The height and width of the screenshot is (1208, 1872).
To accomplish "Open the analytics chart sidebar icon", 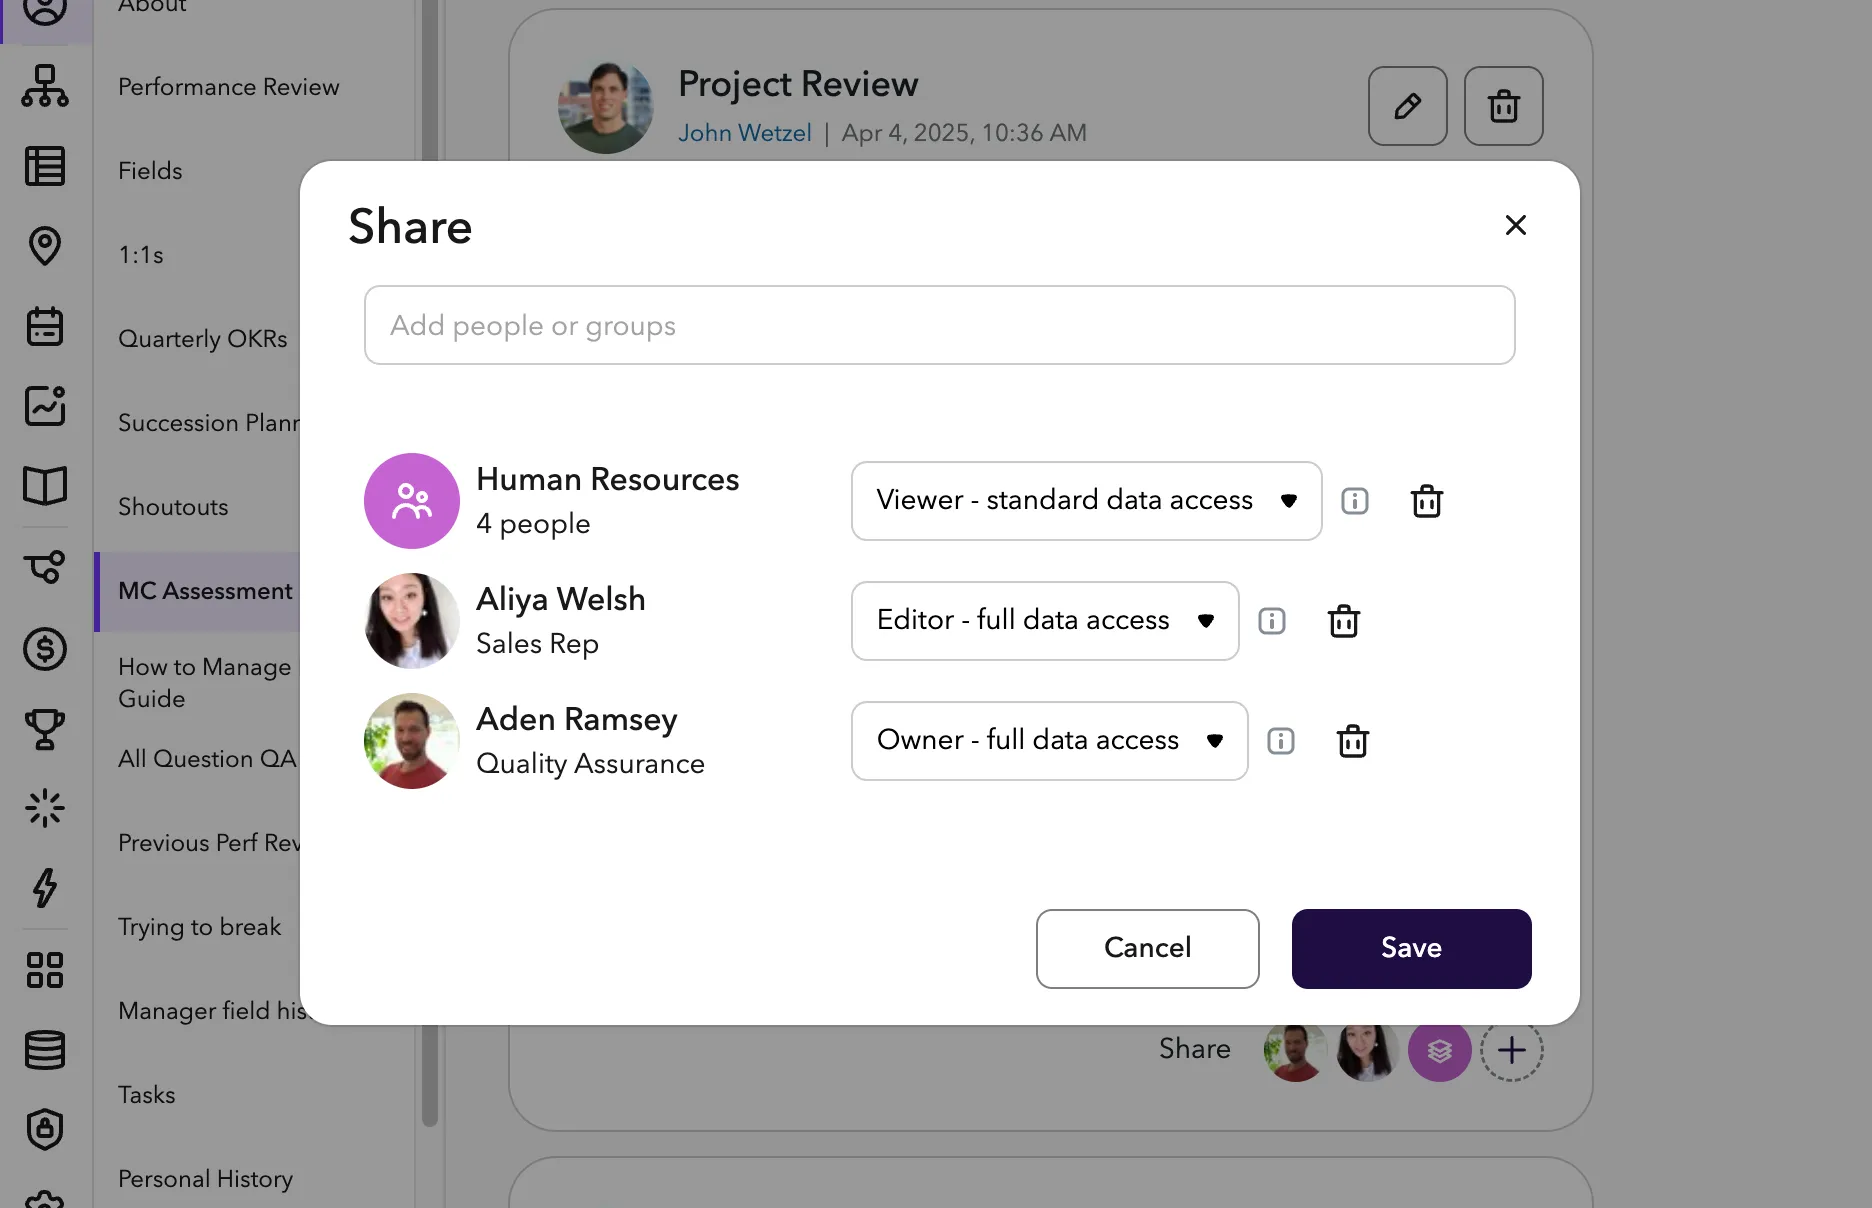I will tap(45, 406).
